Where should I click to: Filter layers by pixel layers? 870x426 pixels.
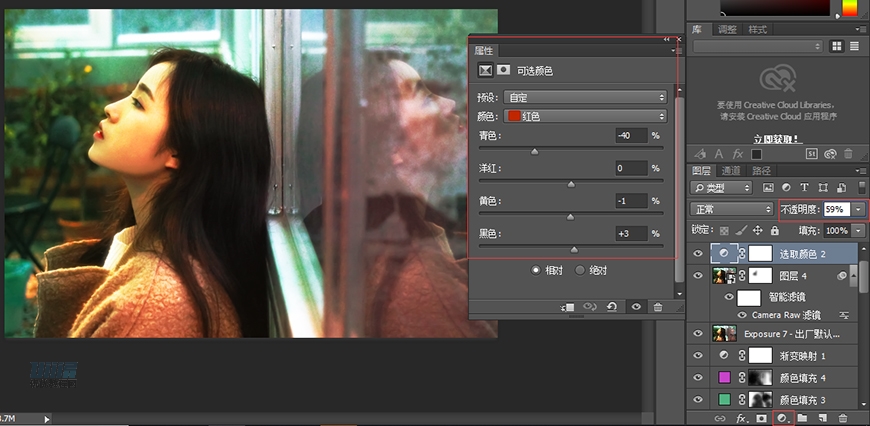768,187
